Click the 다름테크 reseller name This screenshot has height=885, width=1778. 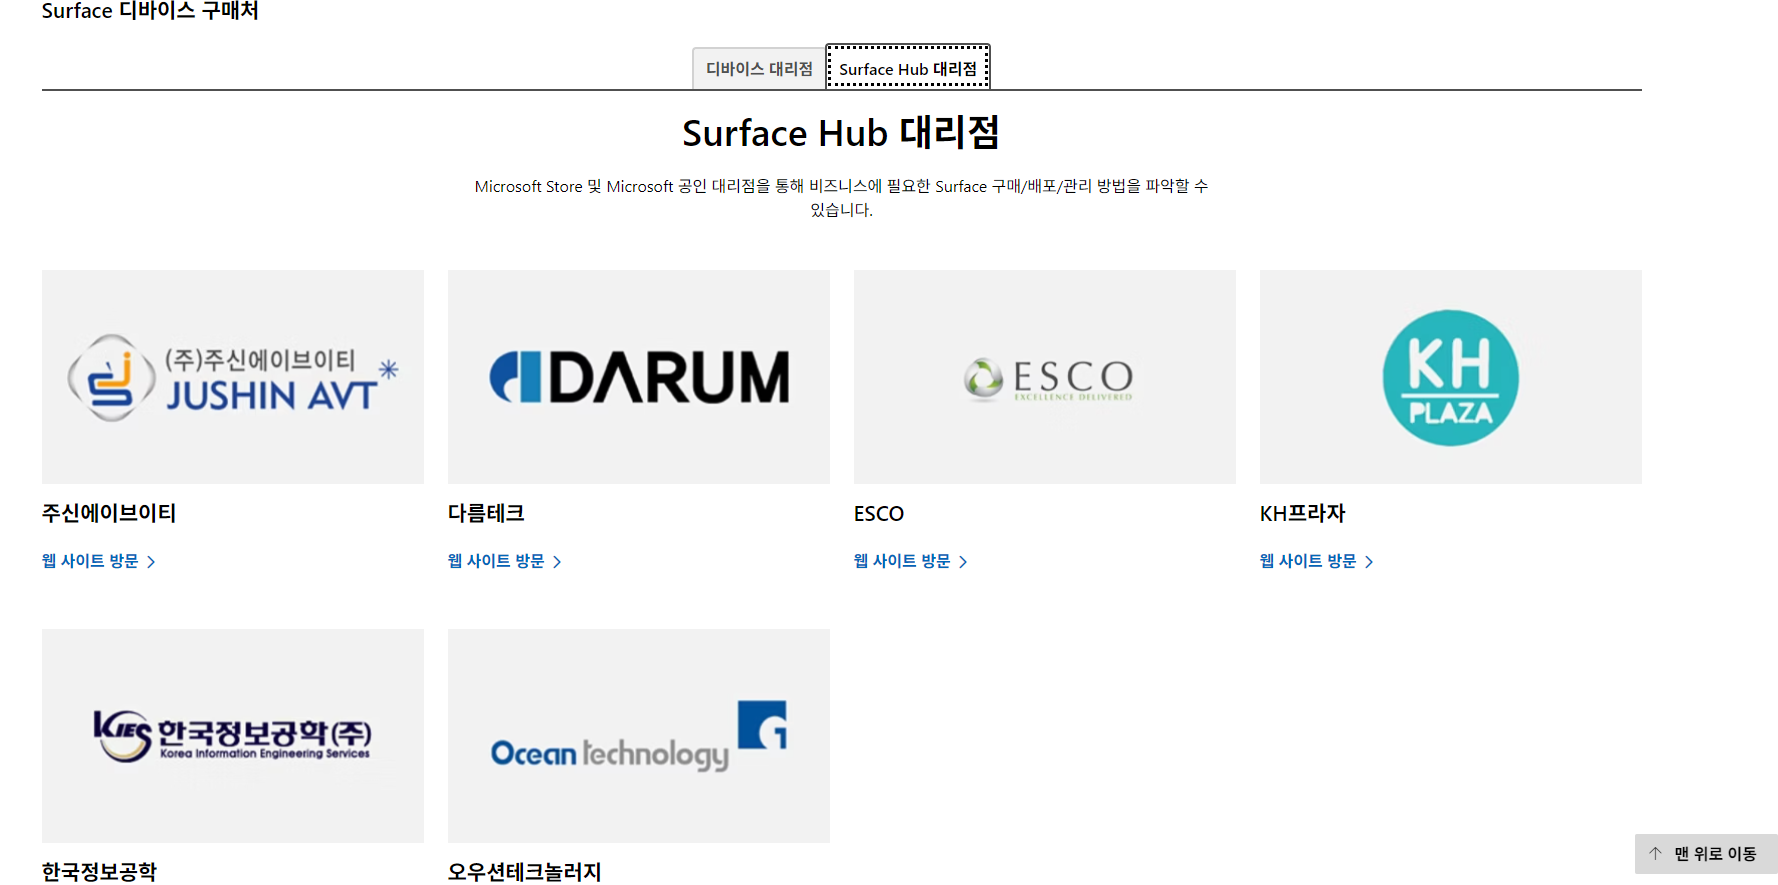pyautogui.click(x=486, y=513)
